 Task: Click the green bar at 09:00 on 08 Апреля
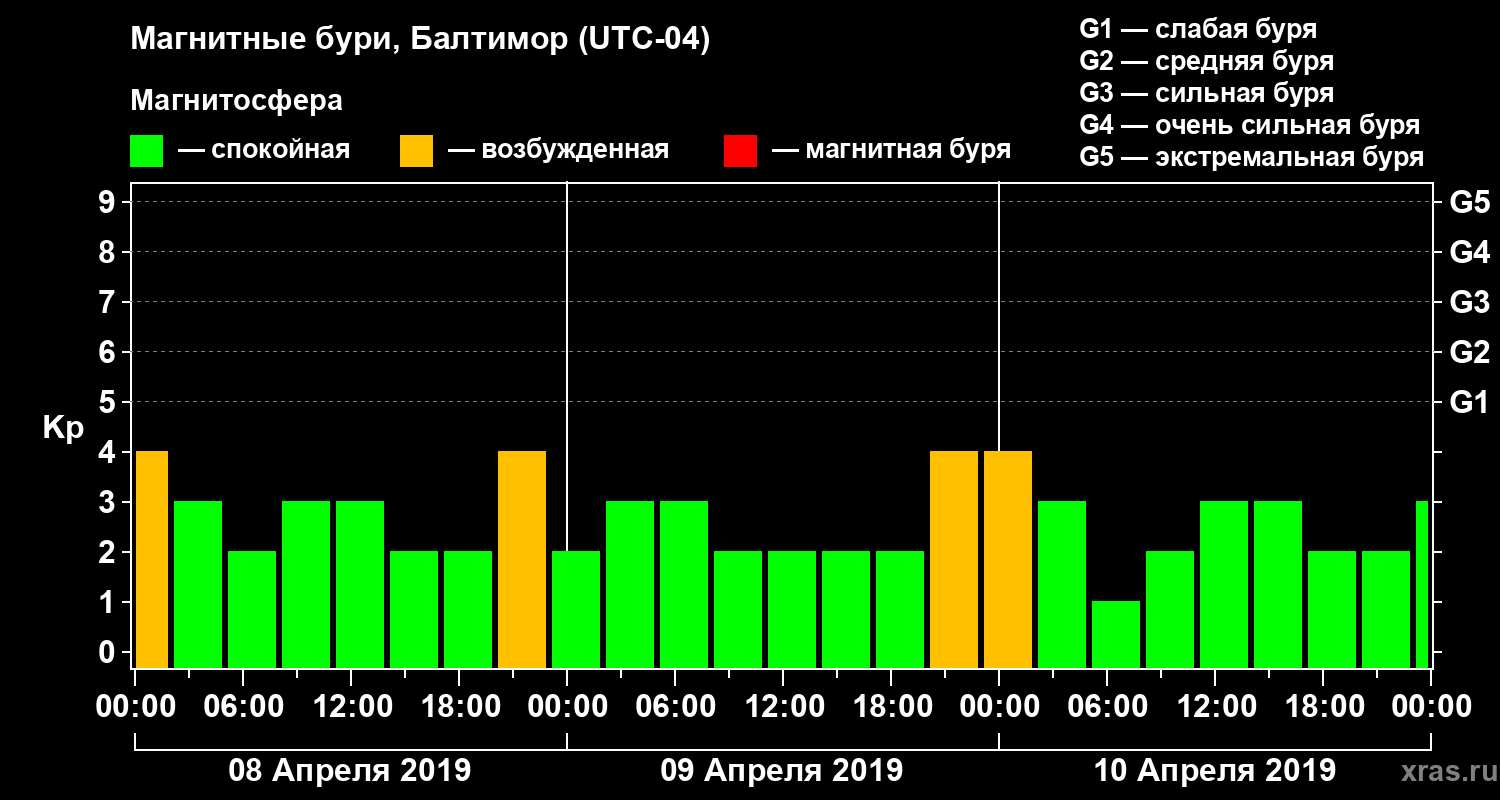(306, 584)
